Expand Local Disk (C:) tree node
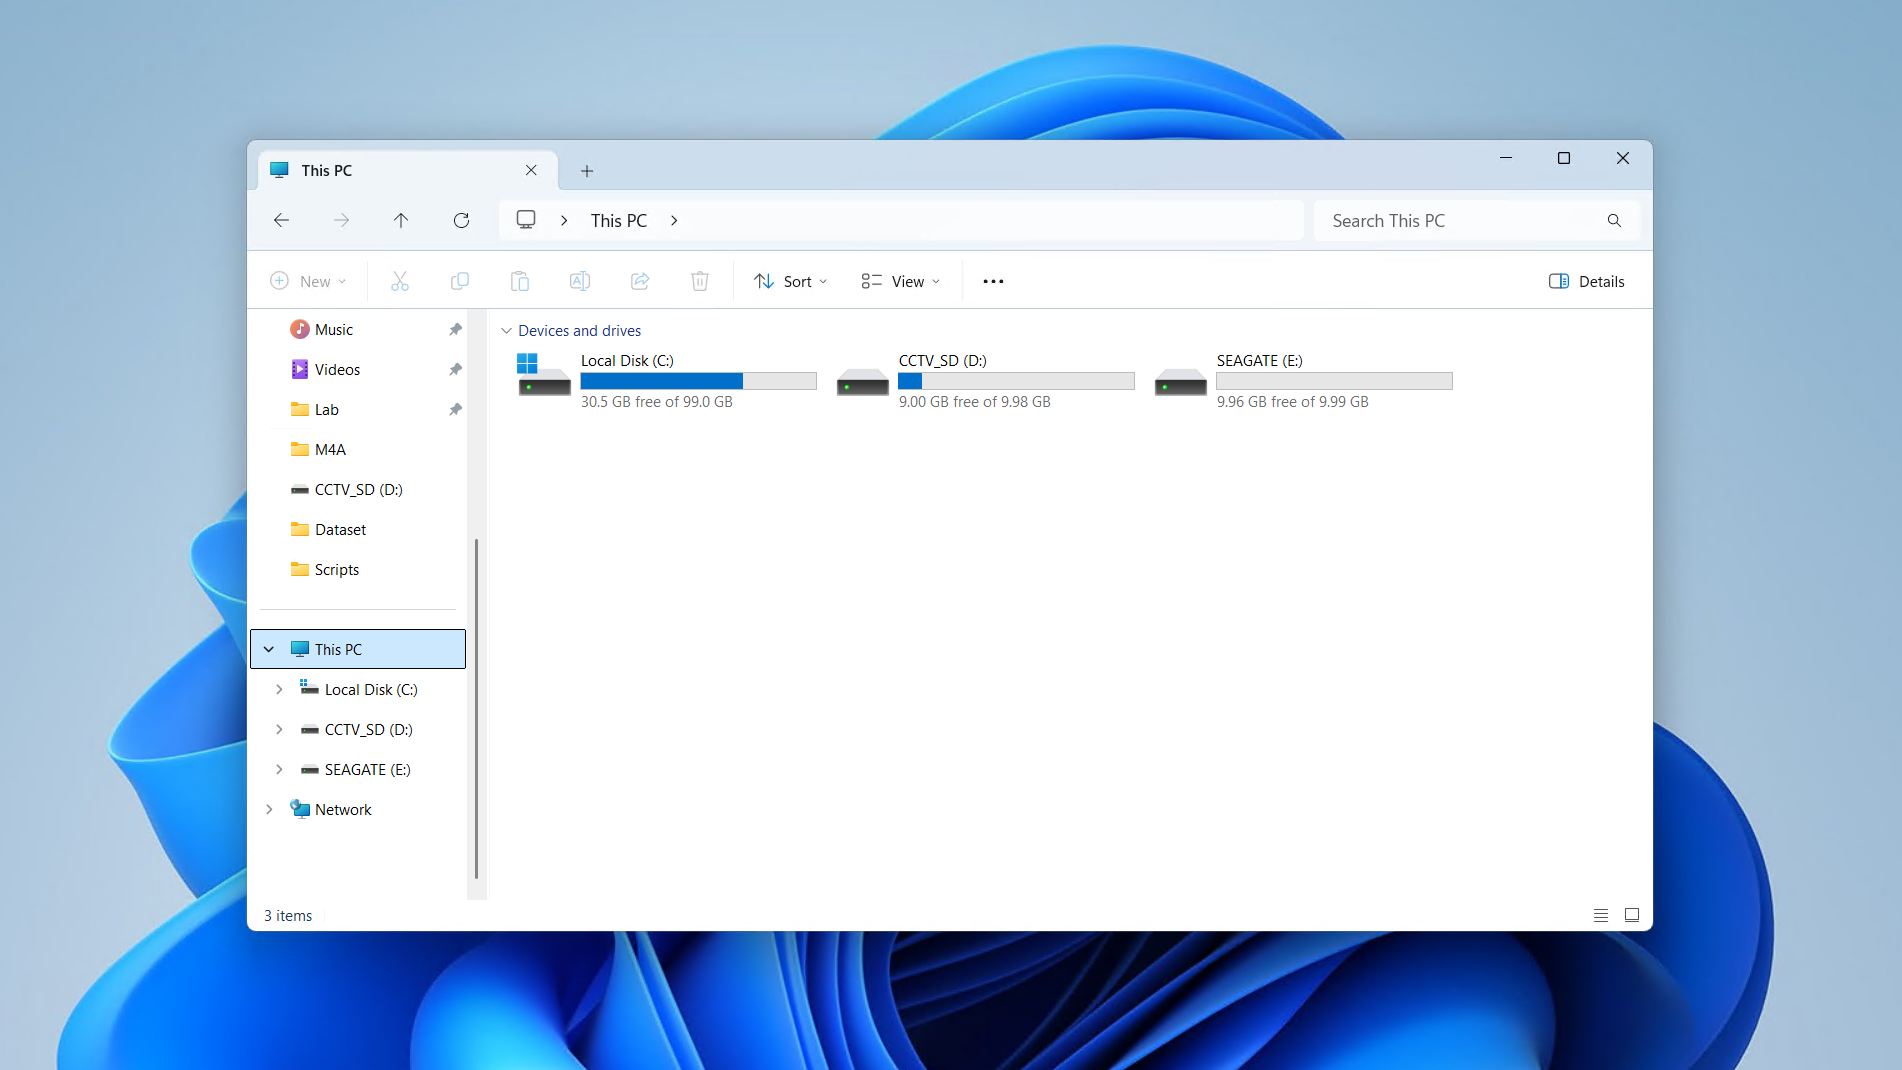Viewport: 1902px width, 1070px height. click(x=279, y=689)
